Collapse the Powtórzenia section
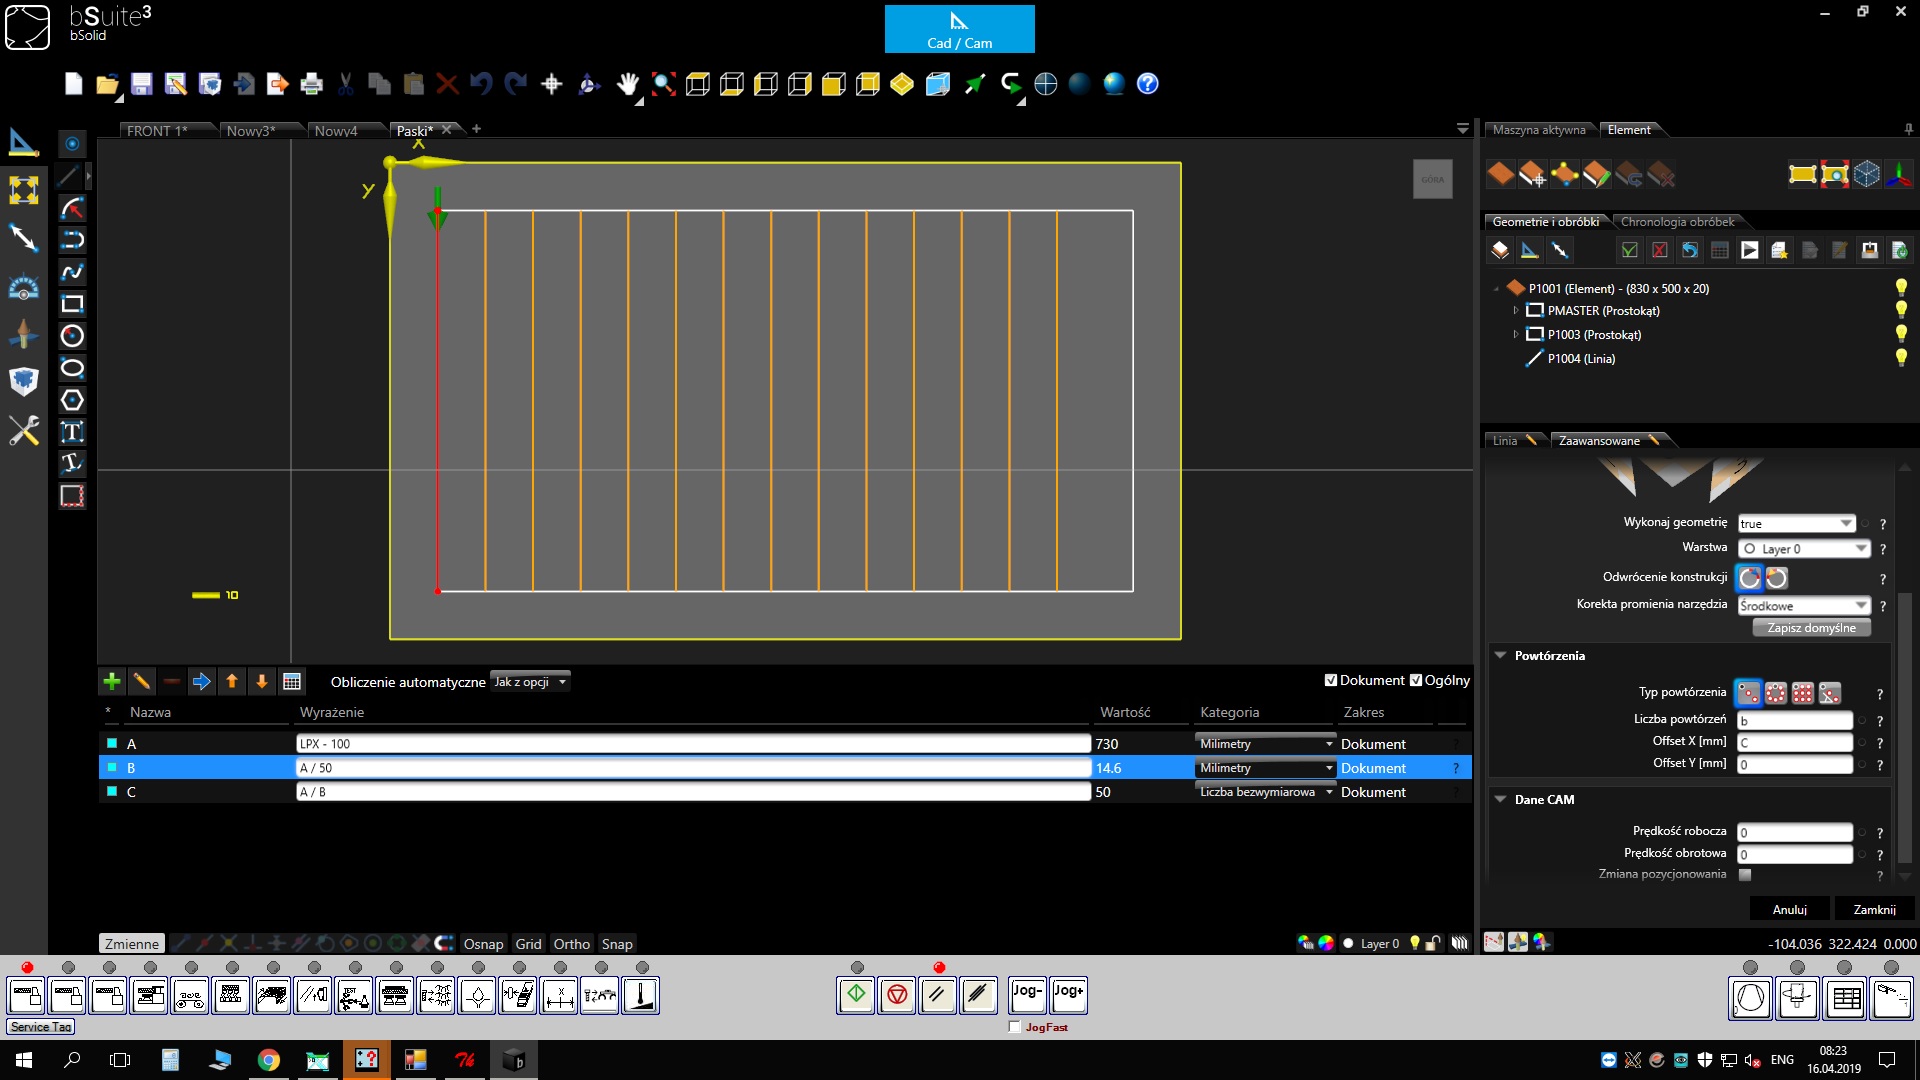This screenshot has height=1080, width=1920. (x=1500, y=656)
